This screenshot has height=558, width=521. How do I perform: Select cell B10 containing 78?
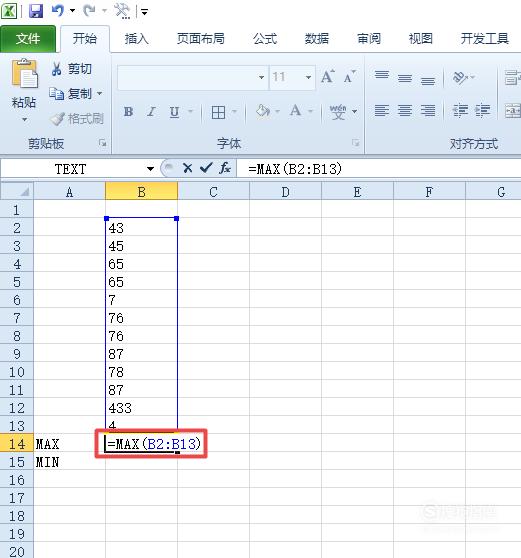141,372
